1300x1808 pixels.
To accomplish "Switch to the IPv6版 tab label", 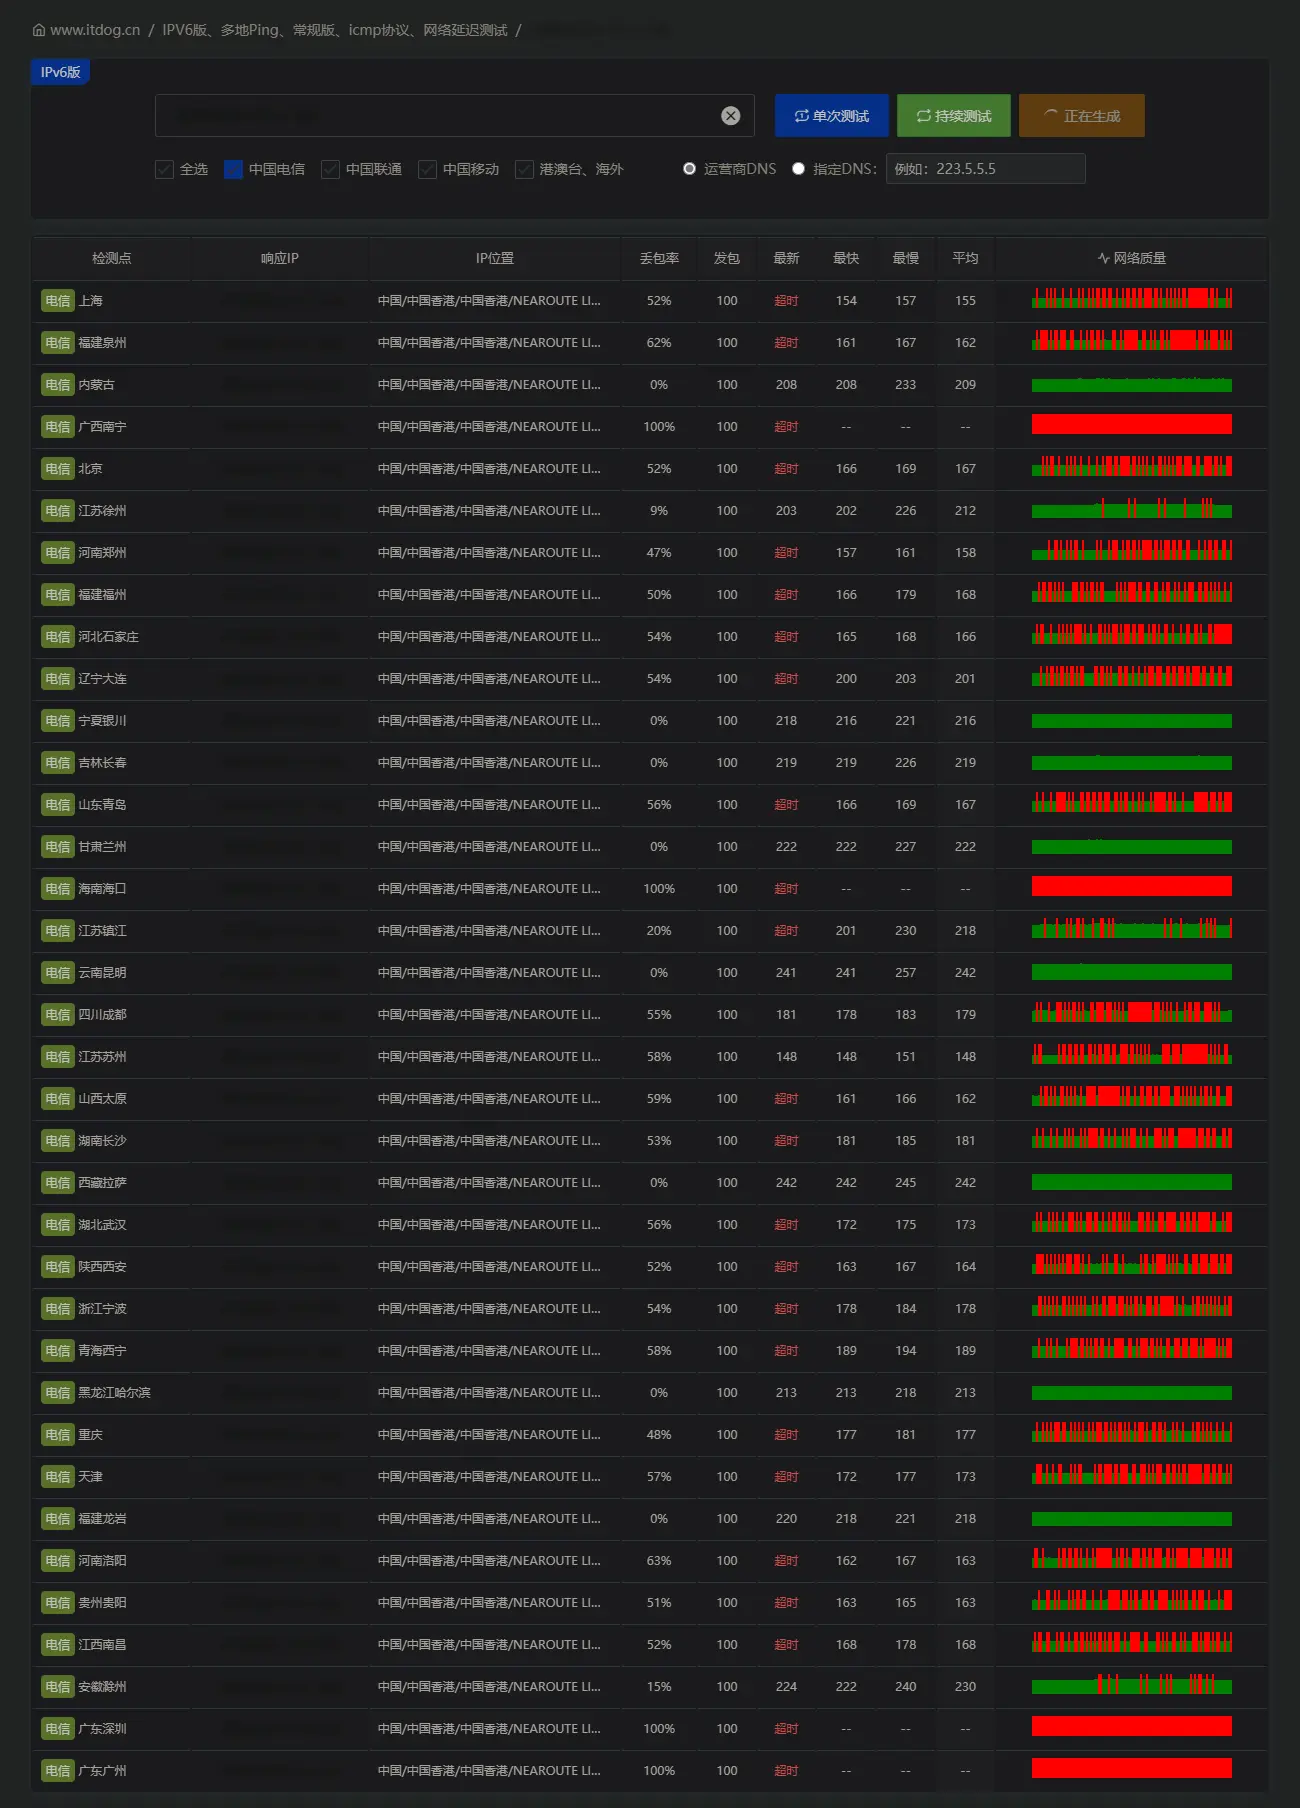I will click(60, 72).
